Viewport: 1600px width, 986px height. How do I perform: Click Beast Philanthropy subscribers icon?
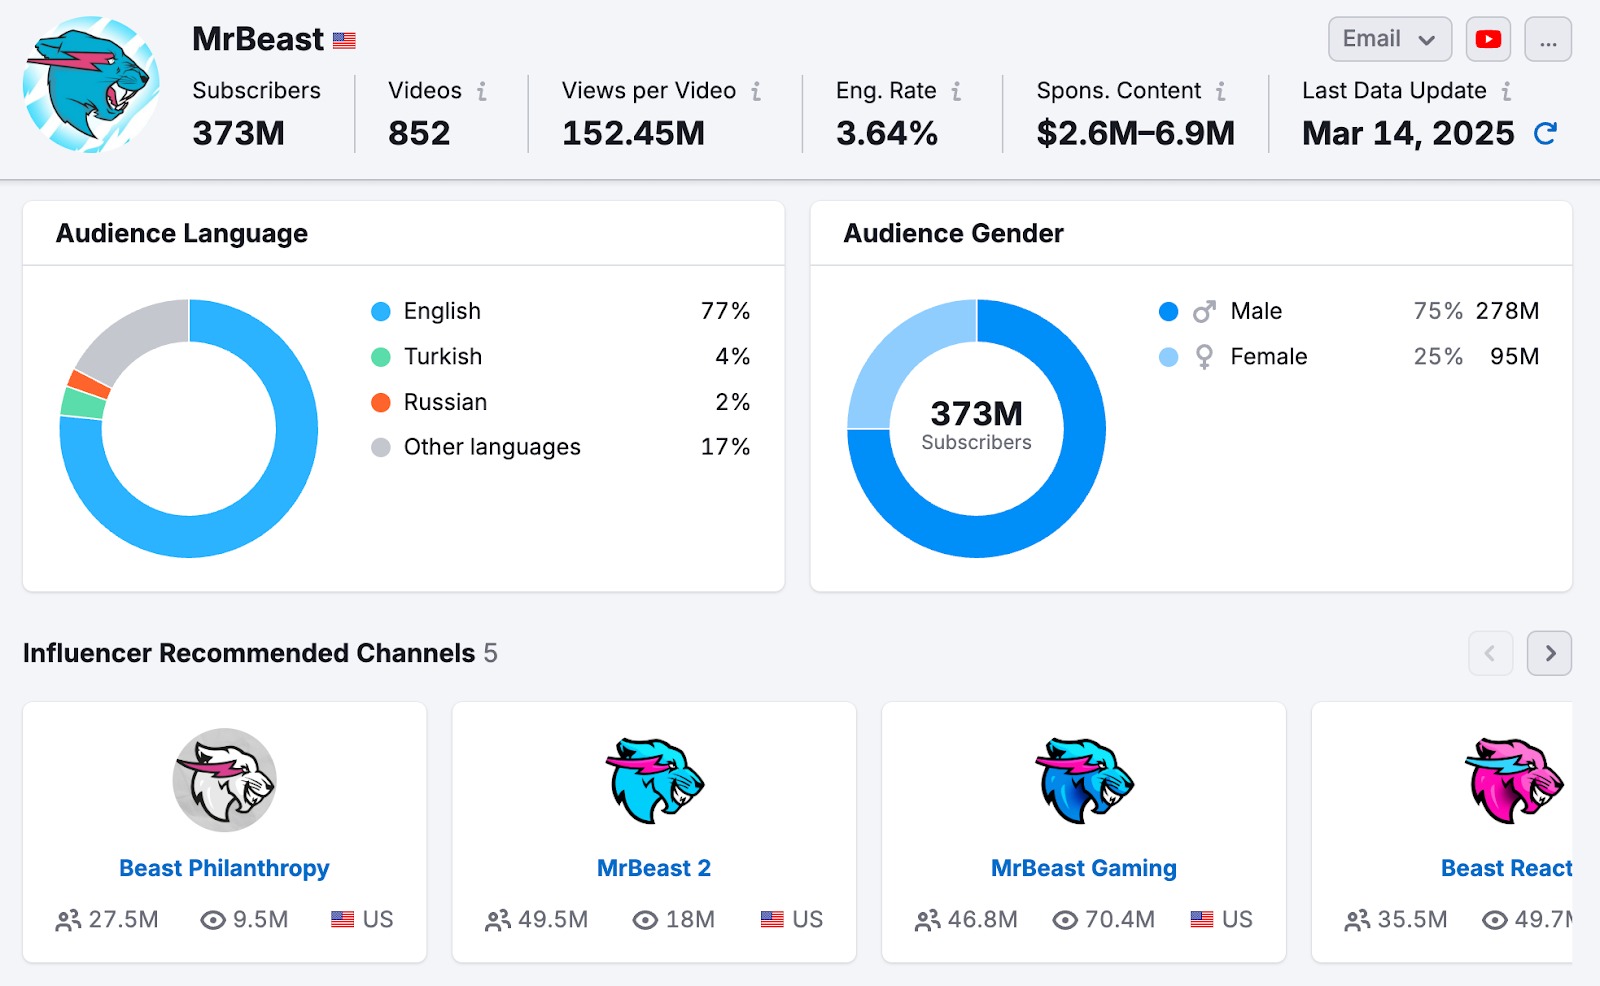(68, 920)
